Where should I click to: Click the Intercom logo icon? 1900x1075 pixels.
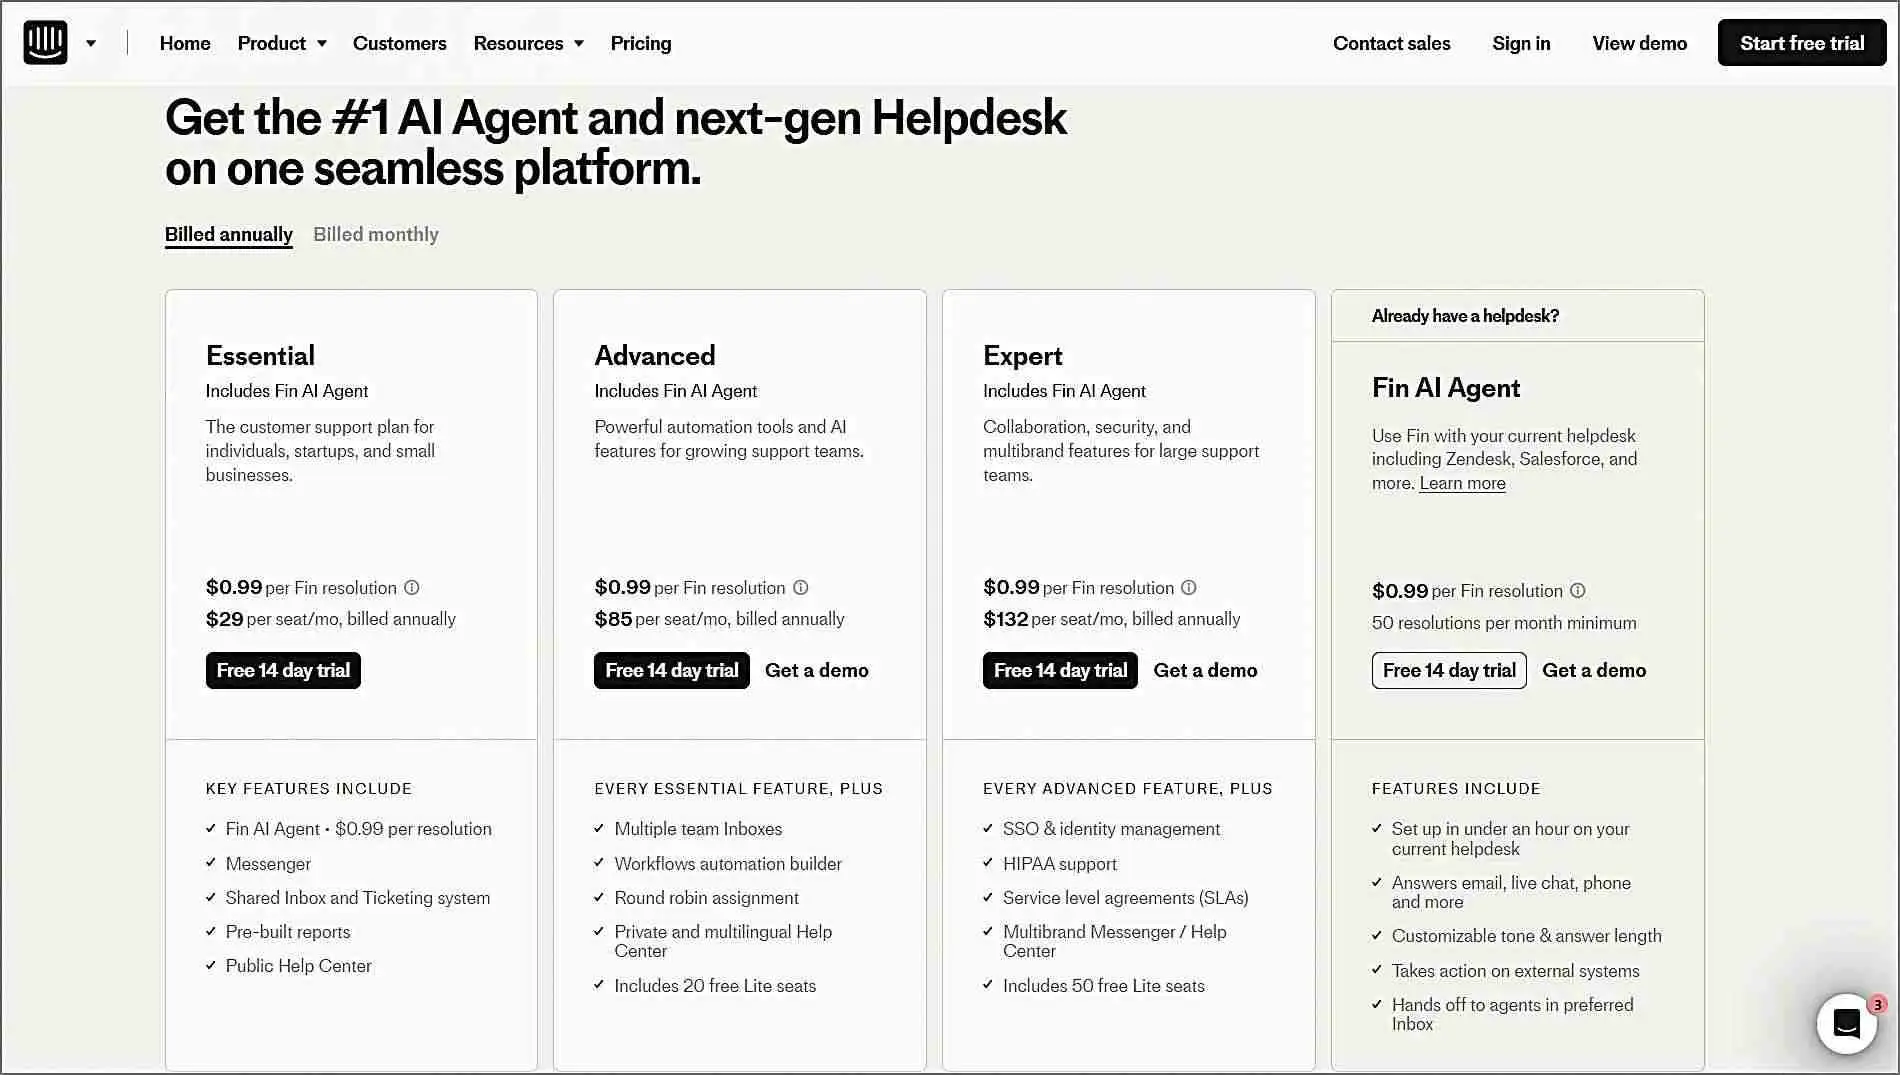(43, 42)
